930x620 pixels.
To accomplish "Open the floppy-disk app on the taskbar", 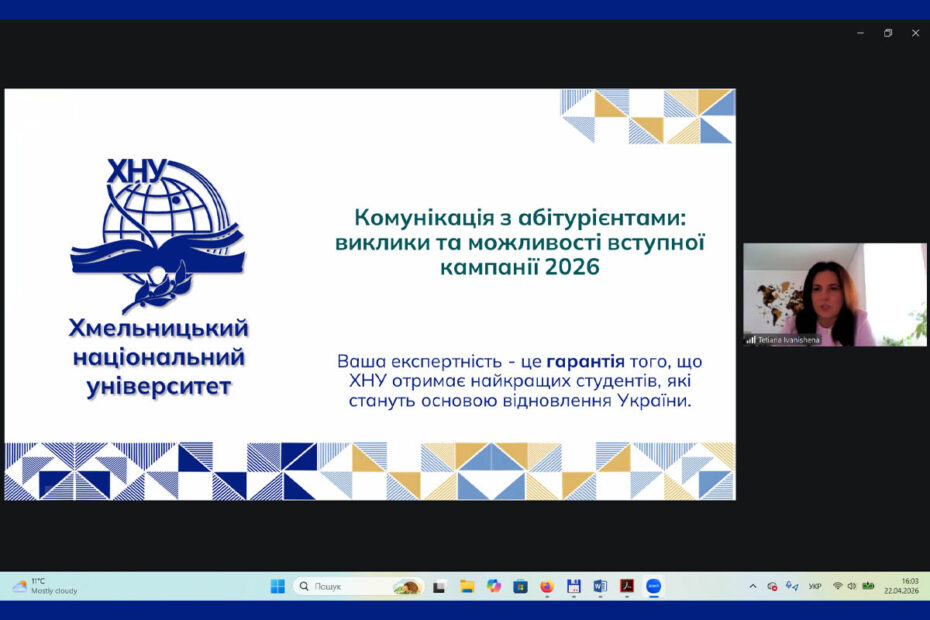I will [x=573, y=587].
